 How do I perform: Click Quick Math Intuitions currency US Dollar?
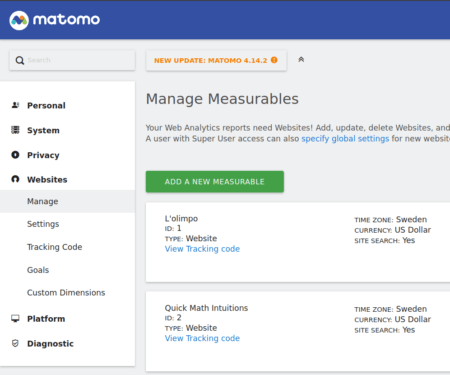(x=413, y=319)
